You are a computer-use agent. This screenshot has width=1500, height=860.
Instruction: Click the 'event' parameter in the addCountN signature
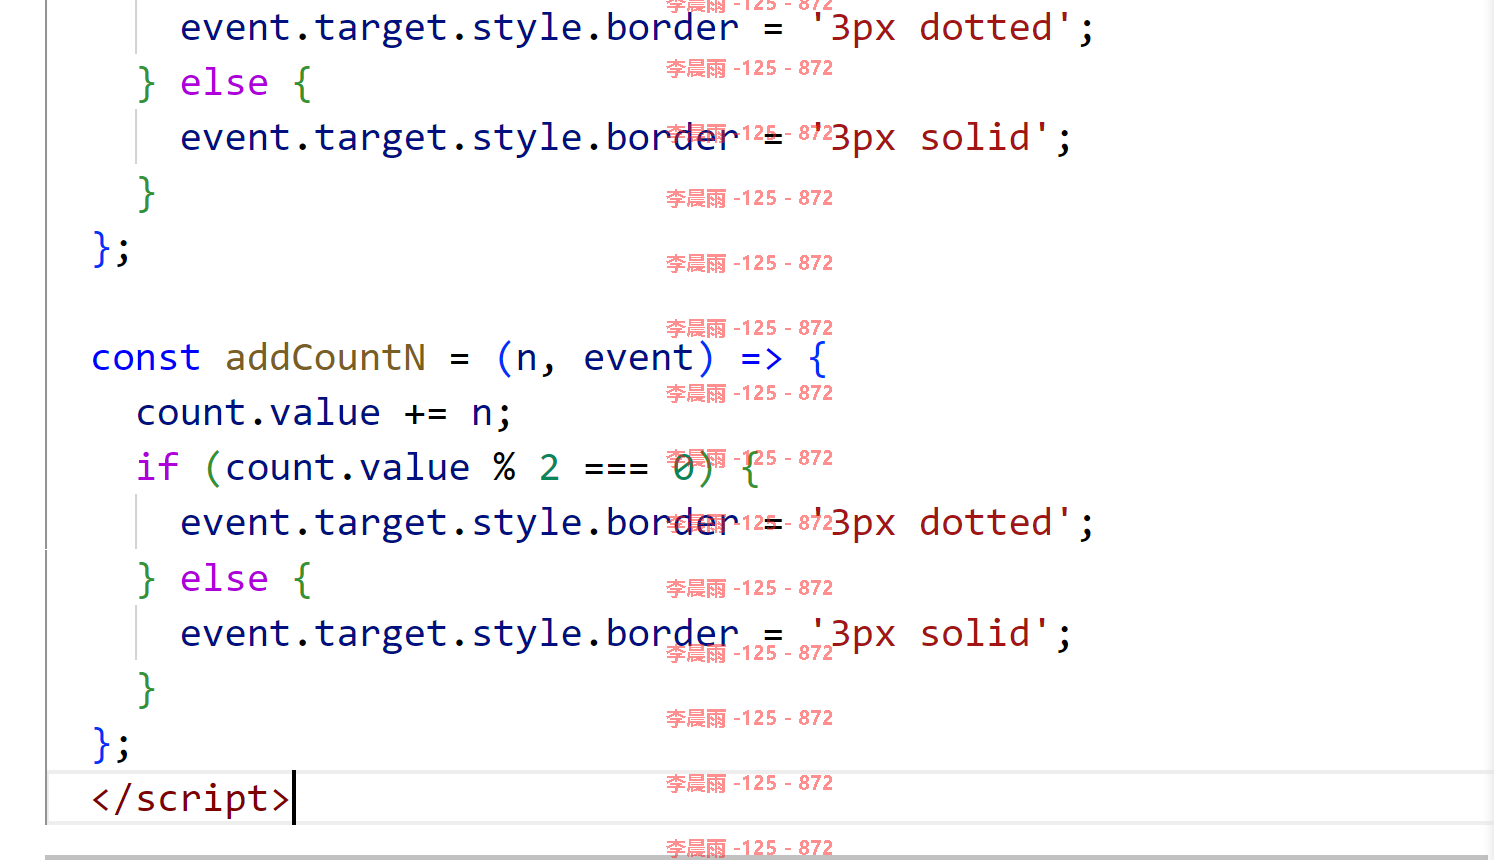point(638,358)
